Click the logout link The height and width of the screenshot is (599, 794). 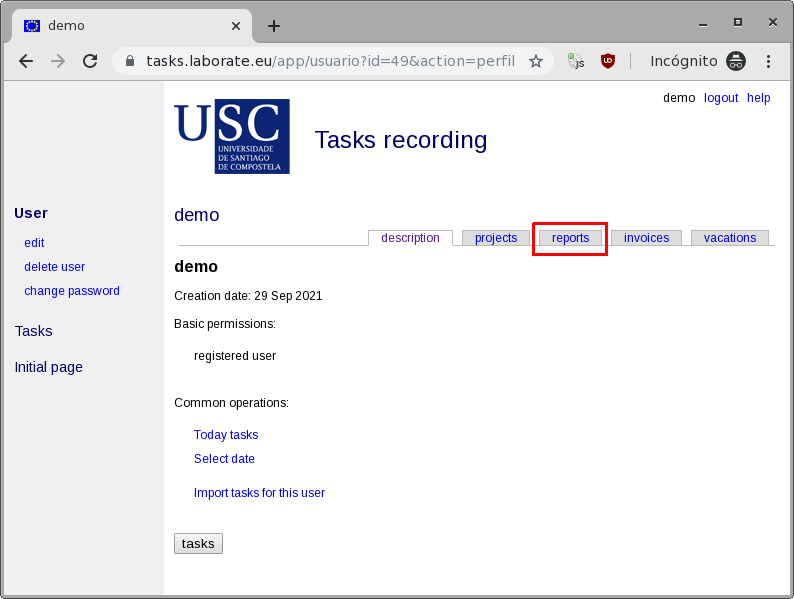click(x=720, y=98)
